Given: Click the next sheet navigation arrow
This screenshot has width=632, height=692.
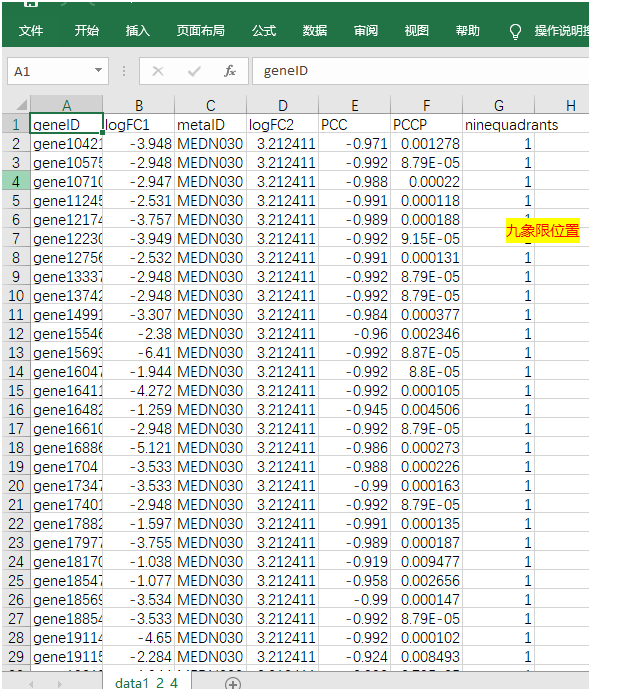Looking at the screenshot, I should click(x=59, y=684).
